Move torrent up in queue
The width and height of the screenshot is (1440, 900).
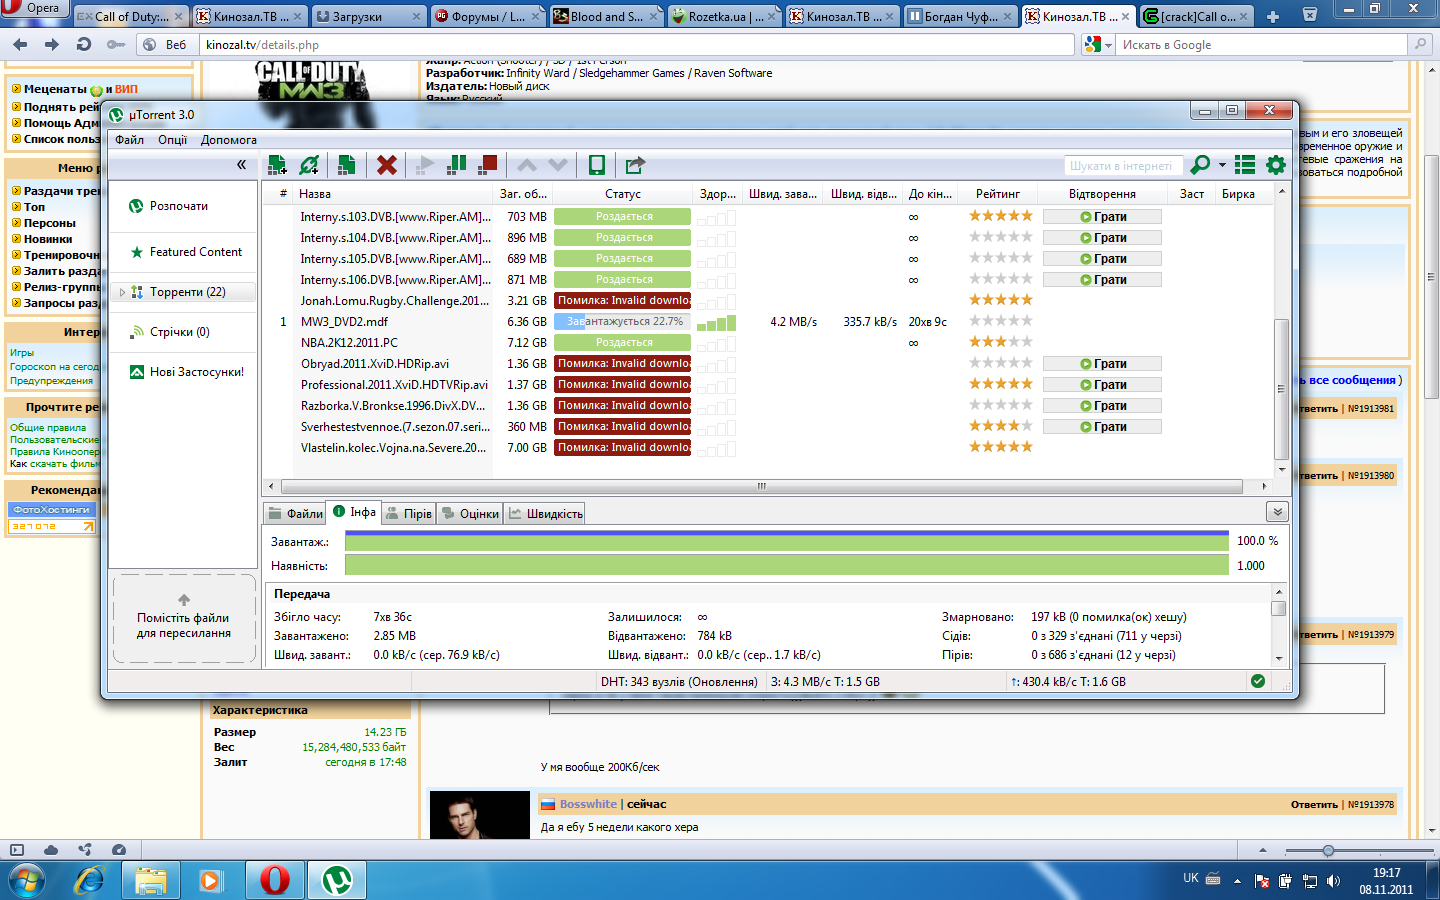point(527,165)
